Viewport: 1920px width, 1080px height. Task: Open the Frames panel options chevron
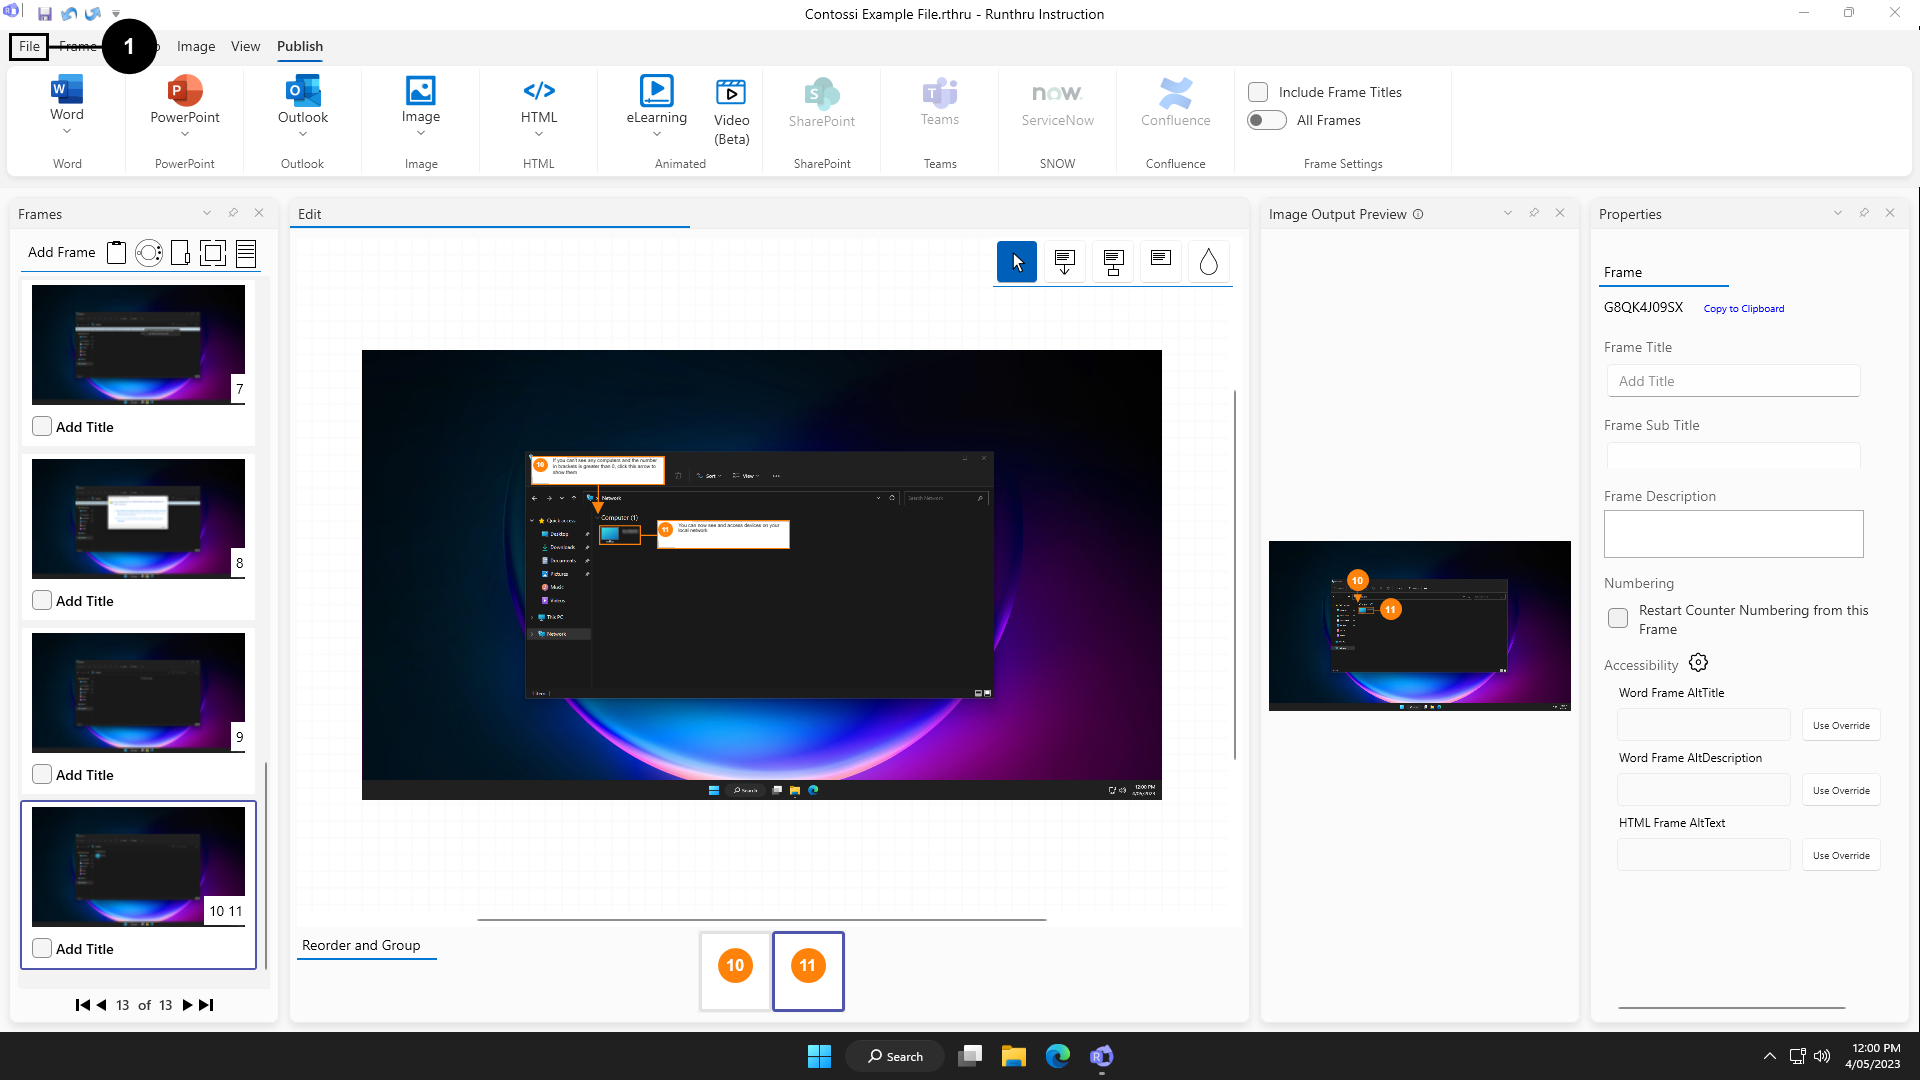[207, 213]
